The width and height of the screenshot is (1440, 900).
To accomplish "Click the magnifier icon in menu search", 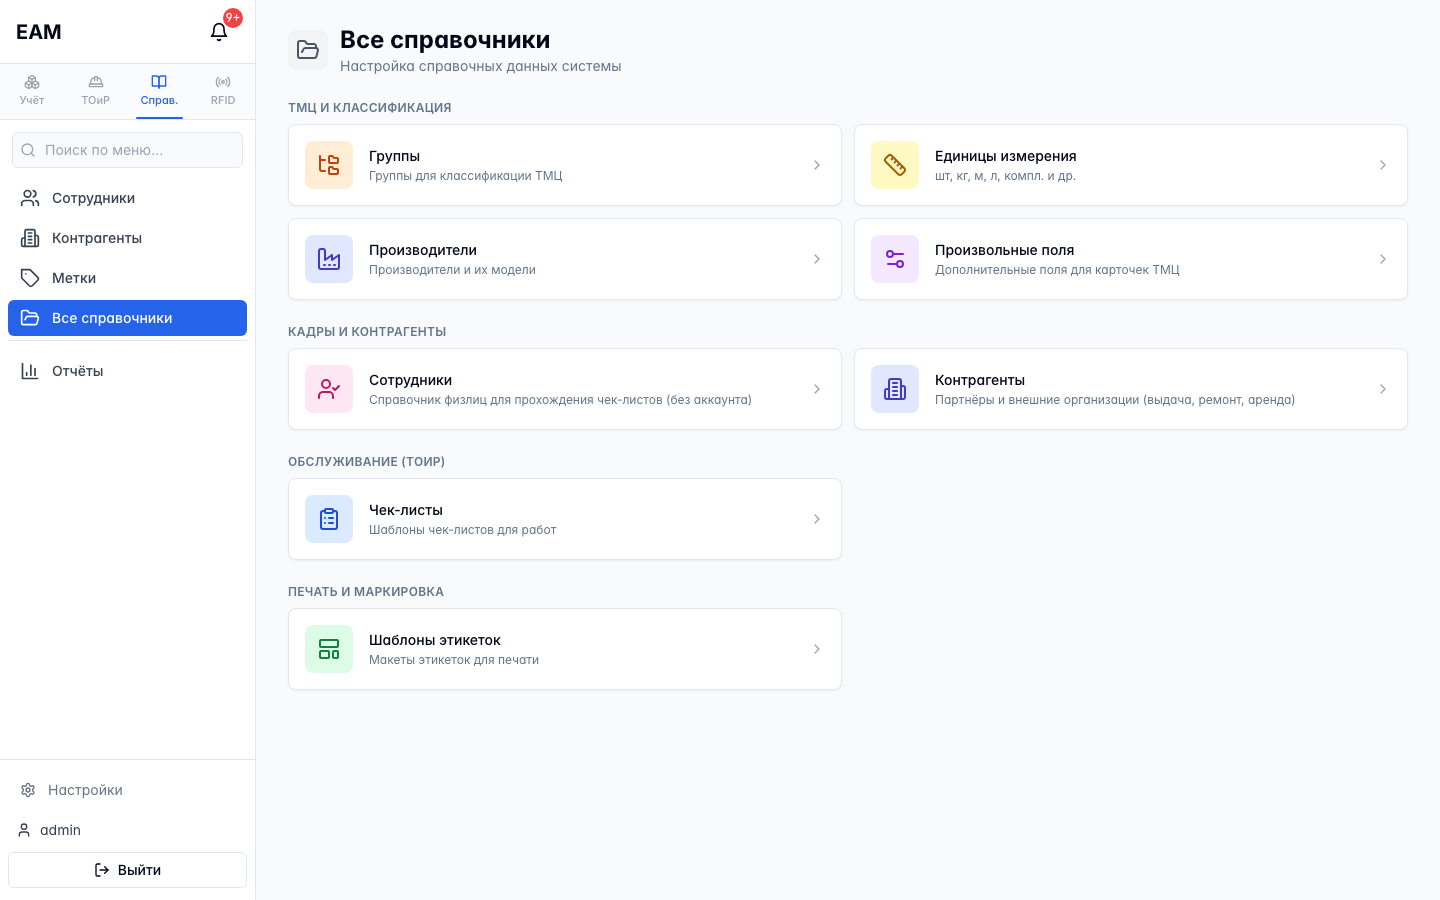I will (28, 150).
